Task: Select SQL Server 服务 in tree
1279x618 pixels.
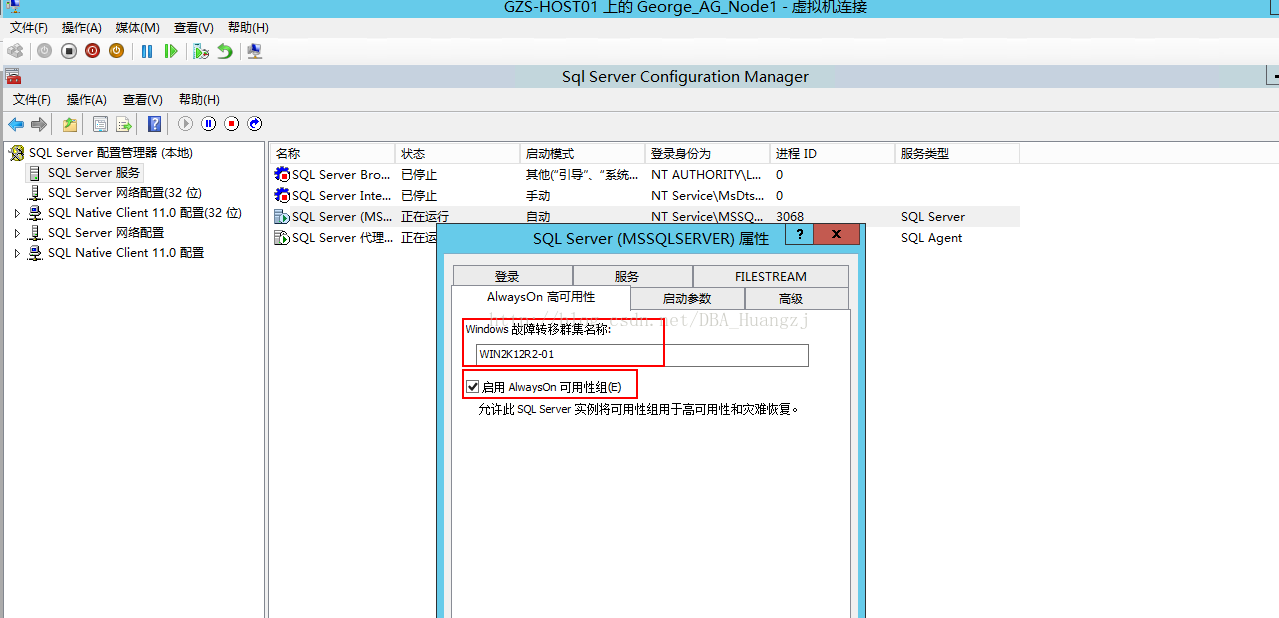Action: pyautogui.click(x=94, y=173)
